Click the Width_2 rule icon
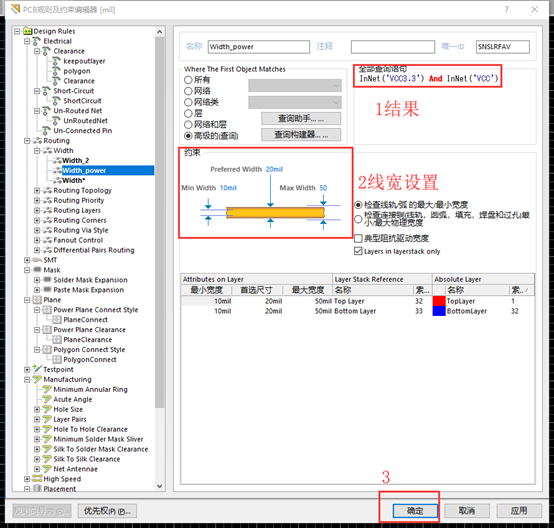The height and width of the screenshot is (528, 554). [57, 160]
